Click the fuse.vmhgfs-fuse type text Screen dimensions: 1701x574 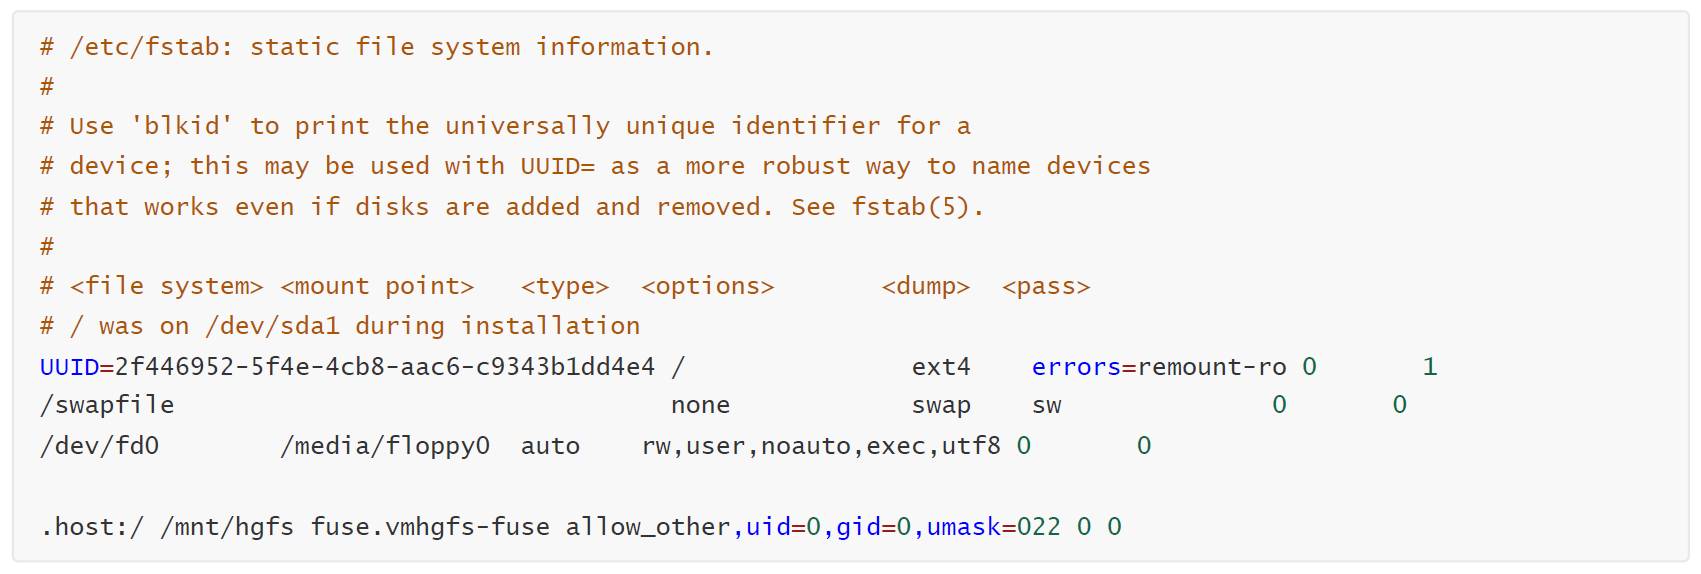click(x=430, y=526)
